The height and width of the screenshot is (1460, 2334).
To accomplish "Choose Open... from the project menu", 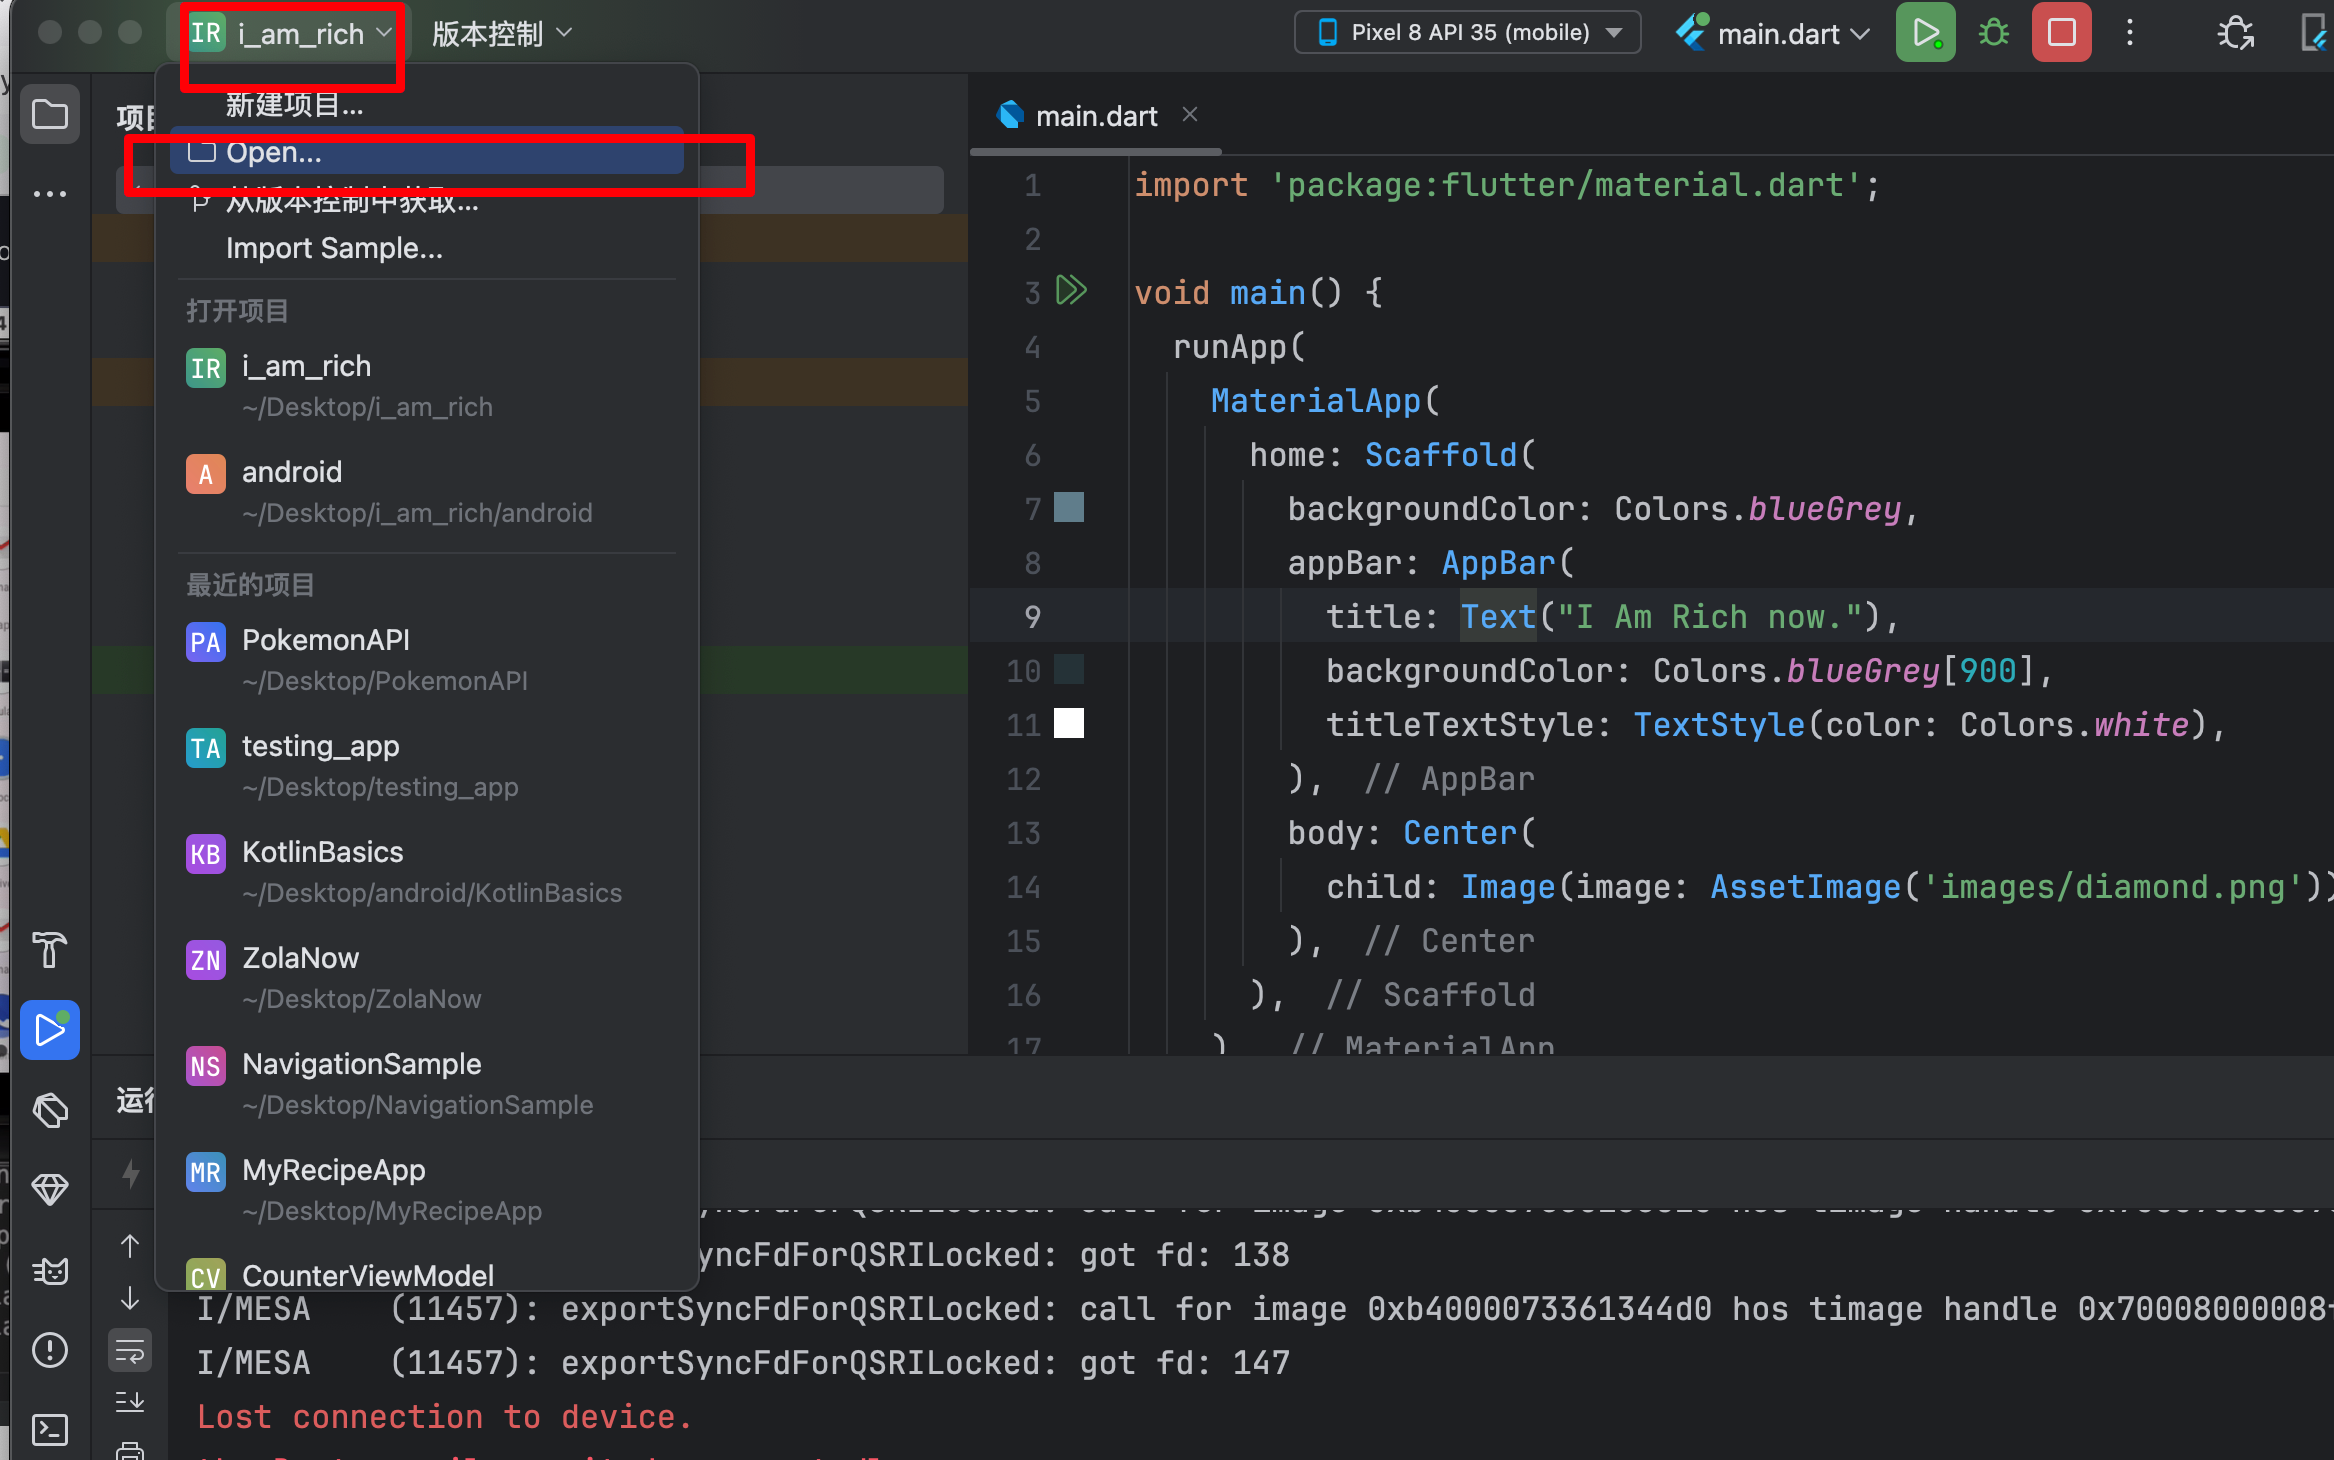I will (x=427, y=152).
